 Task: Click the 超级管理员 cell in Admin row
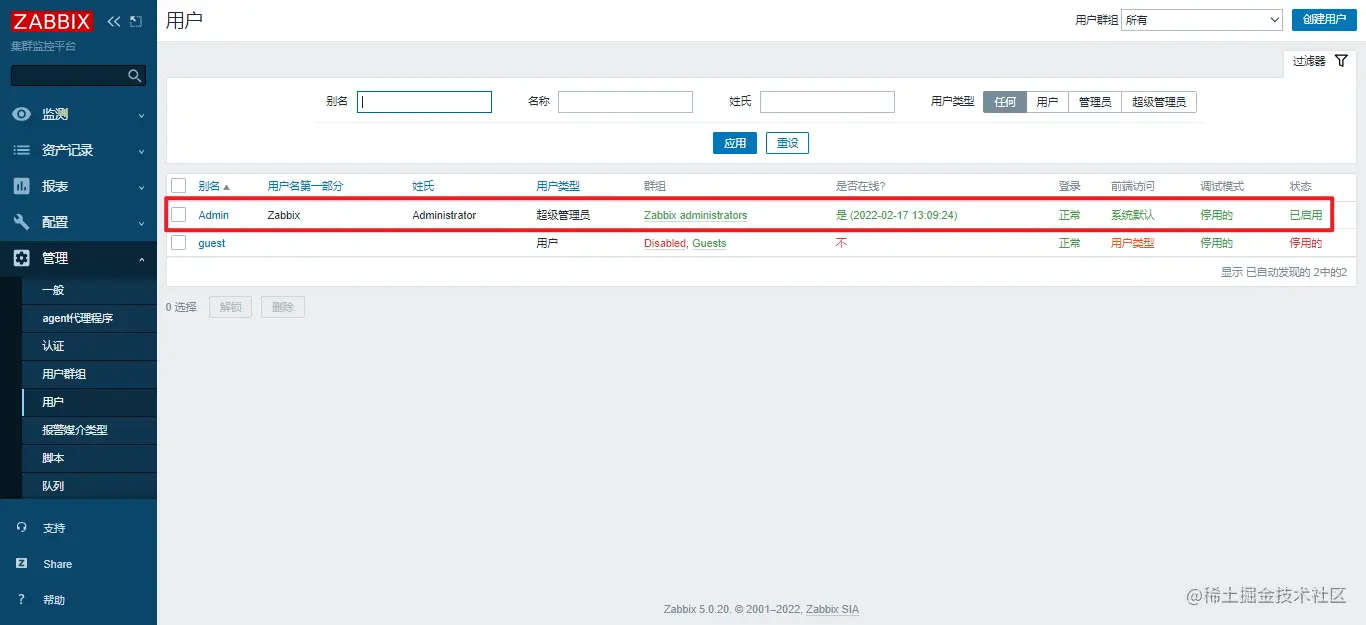[563, 215]
